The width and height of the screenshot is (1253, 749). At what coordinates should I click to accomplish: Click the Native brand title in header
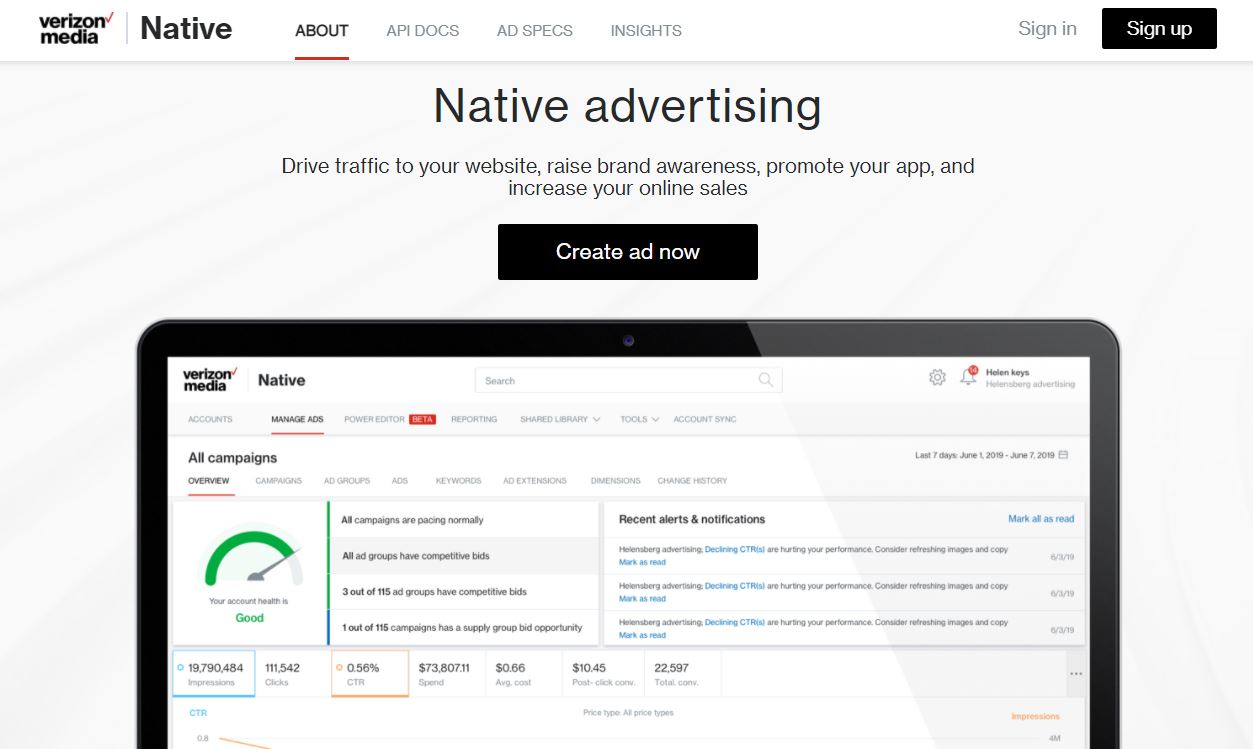pos(186,28)
